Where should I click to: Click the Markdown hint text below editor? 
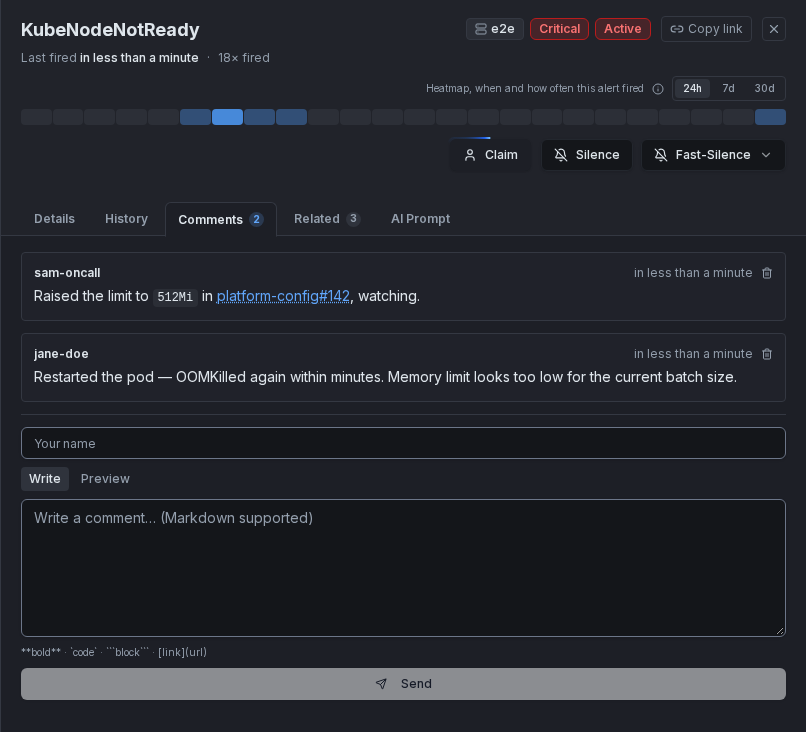(114, 652)
